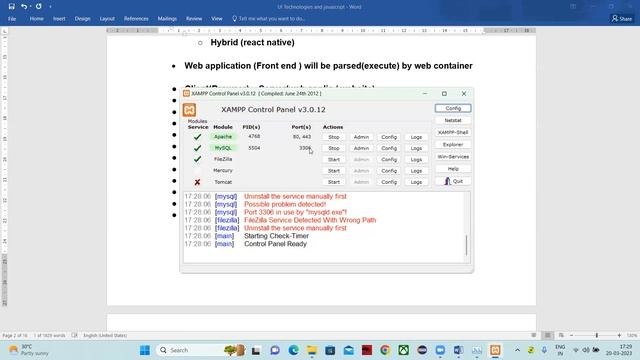Click Apache module name label

click(223, 137)
